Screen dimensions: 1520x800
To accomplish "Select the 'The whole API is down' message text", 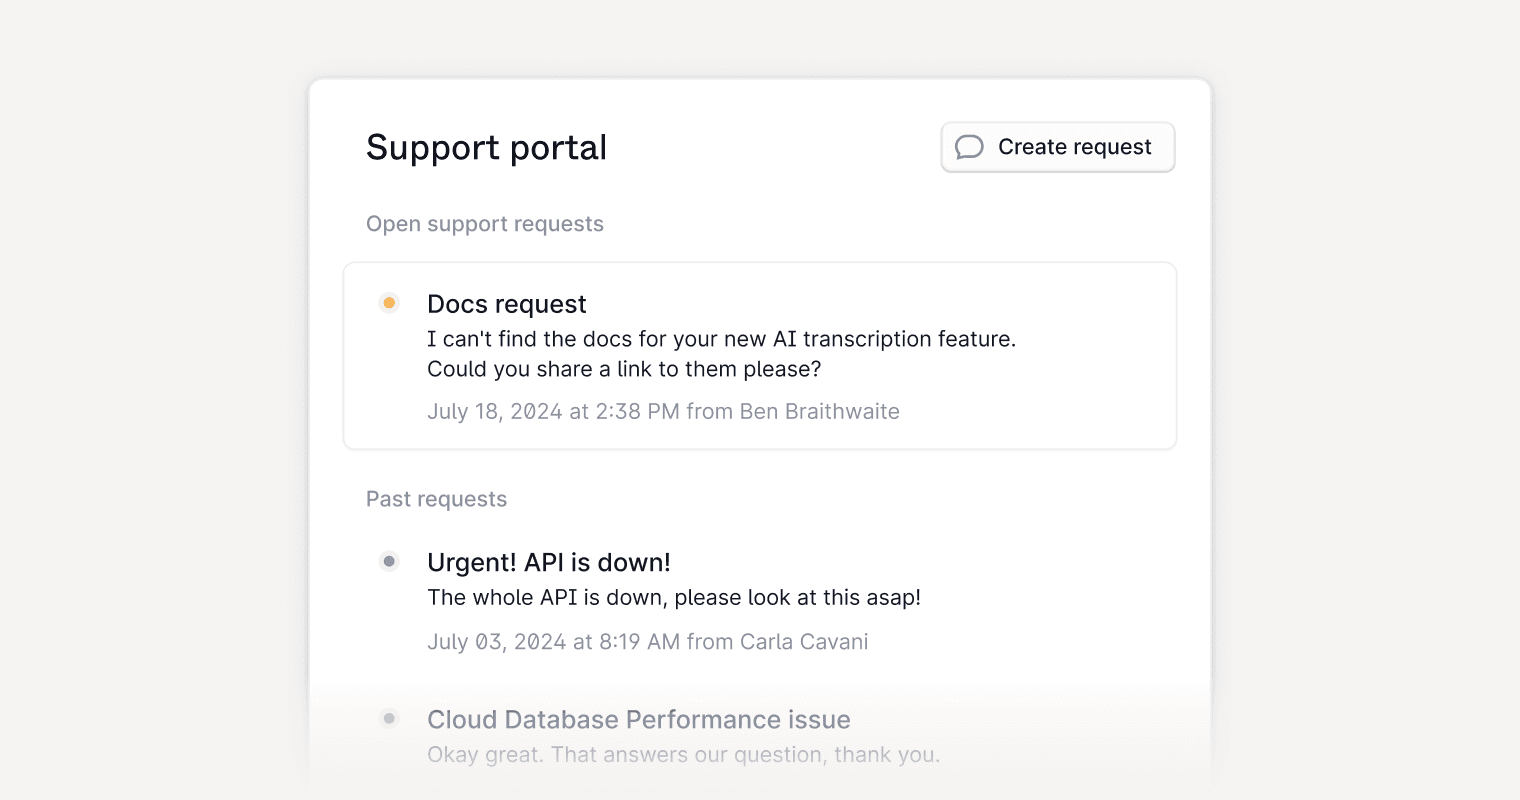I will tap(673, 597).
